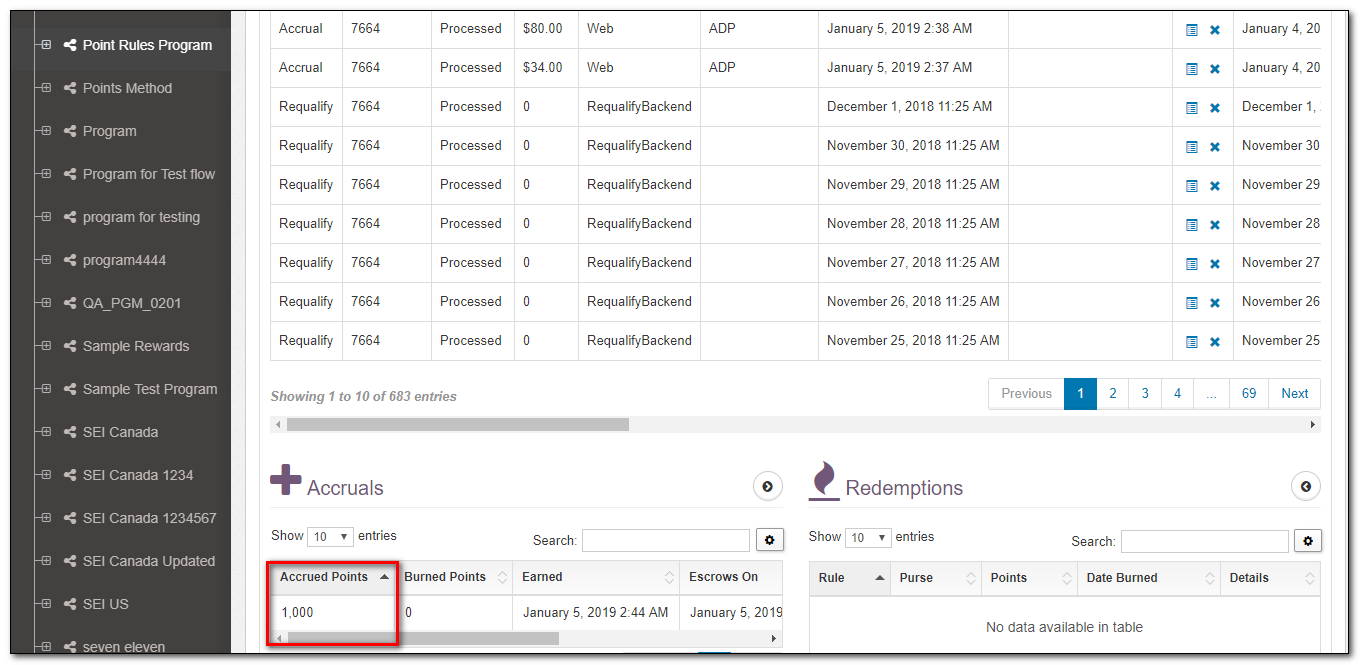The width and height of the screenshot is (1360, 665).
Task: Click Redemptions panel left-arrow circle button
Action: tap(1306, 486)
